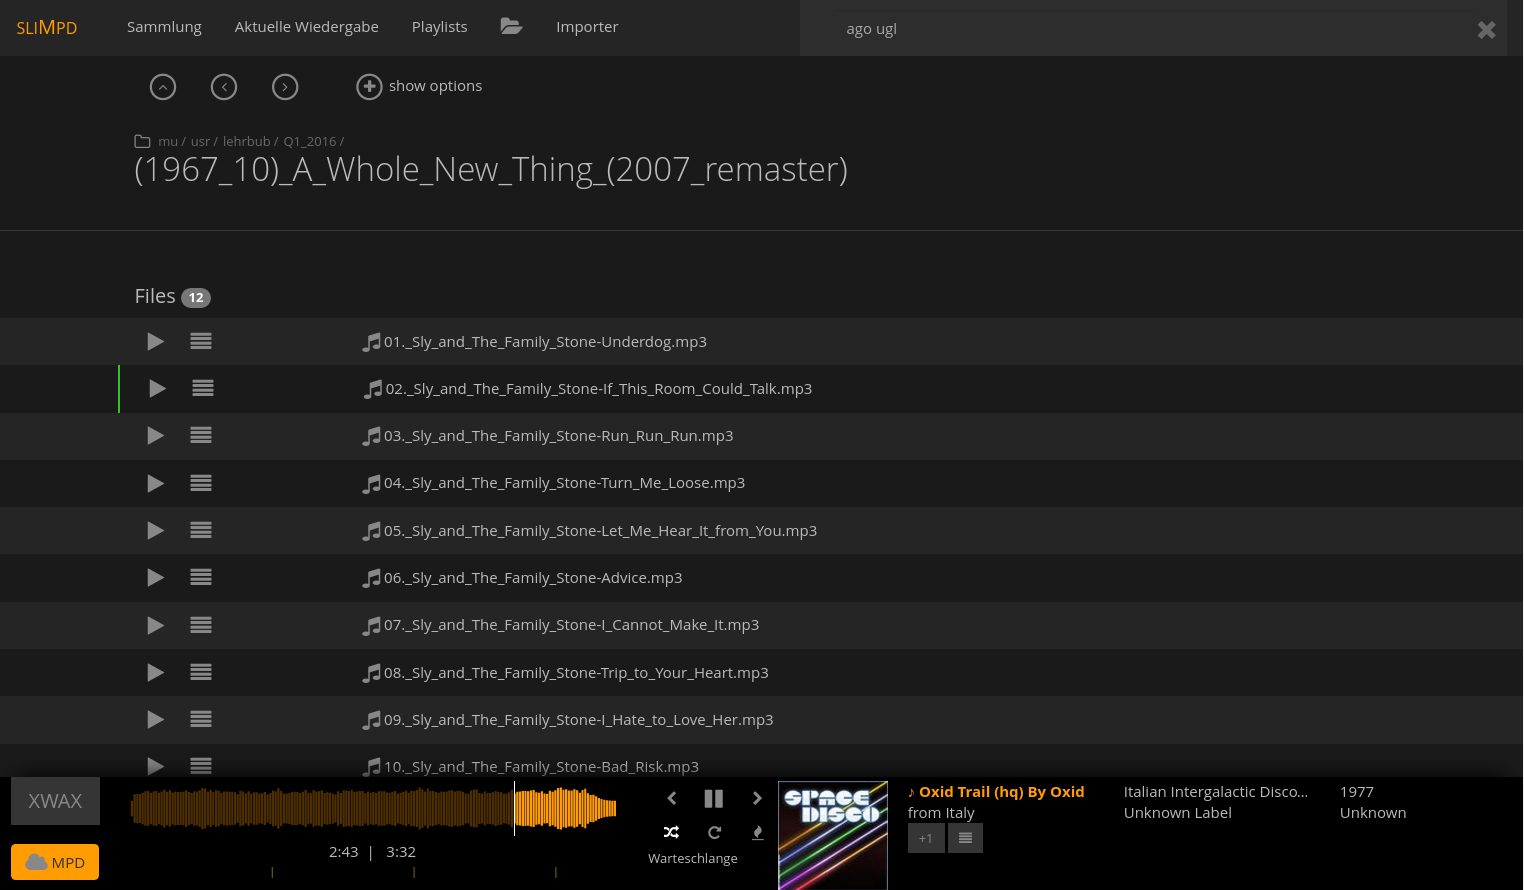
Task: Open the file browser folder icon
Action: pyautogui.click(x=511, y=27)
